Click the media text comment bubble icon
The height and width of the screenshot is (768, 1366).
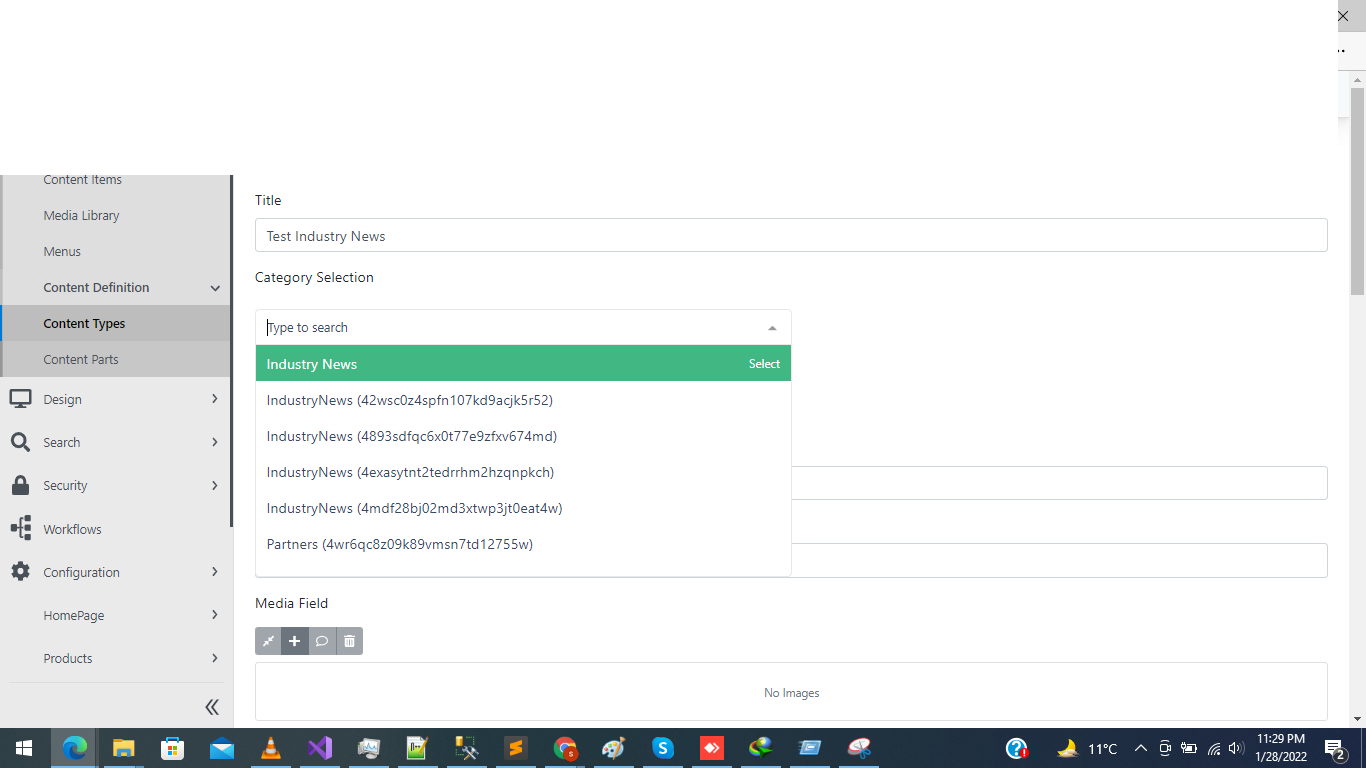pos(322,641)
